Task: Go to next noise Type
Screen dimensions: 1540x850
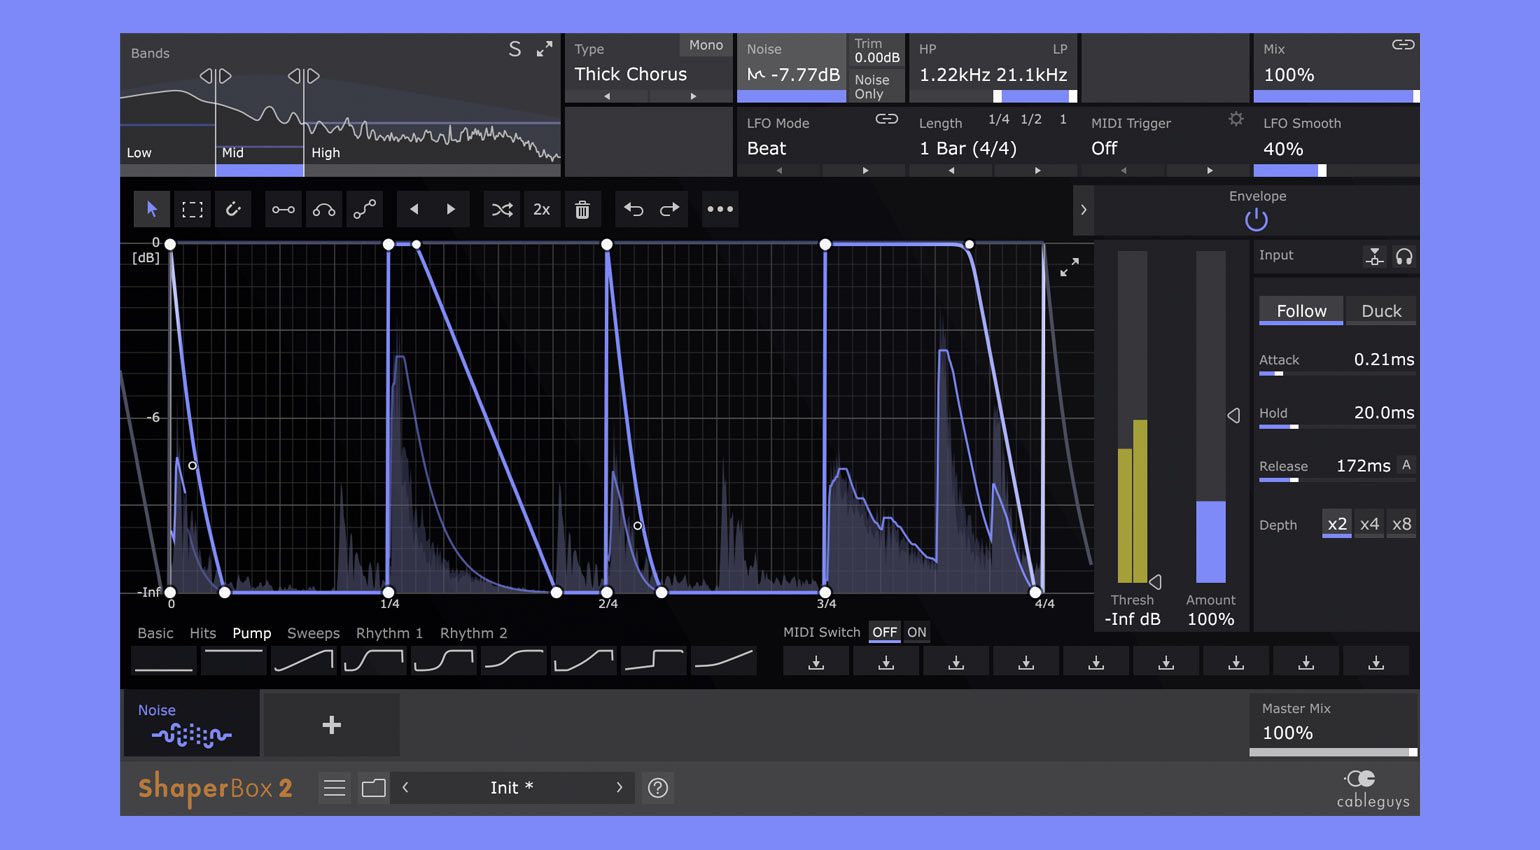Action: 693,96
